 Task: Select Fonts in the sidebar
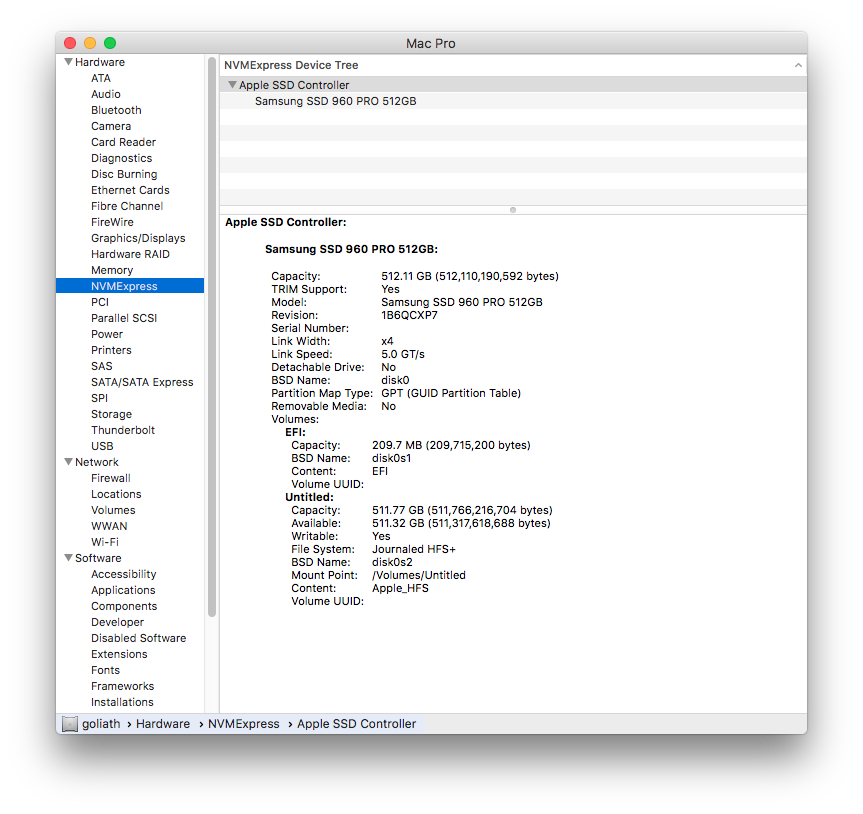pos(105,669)
